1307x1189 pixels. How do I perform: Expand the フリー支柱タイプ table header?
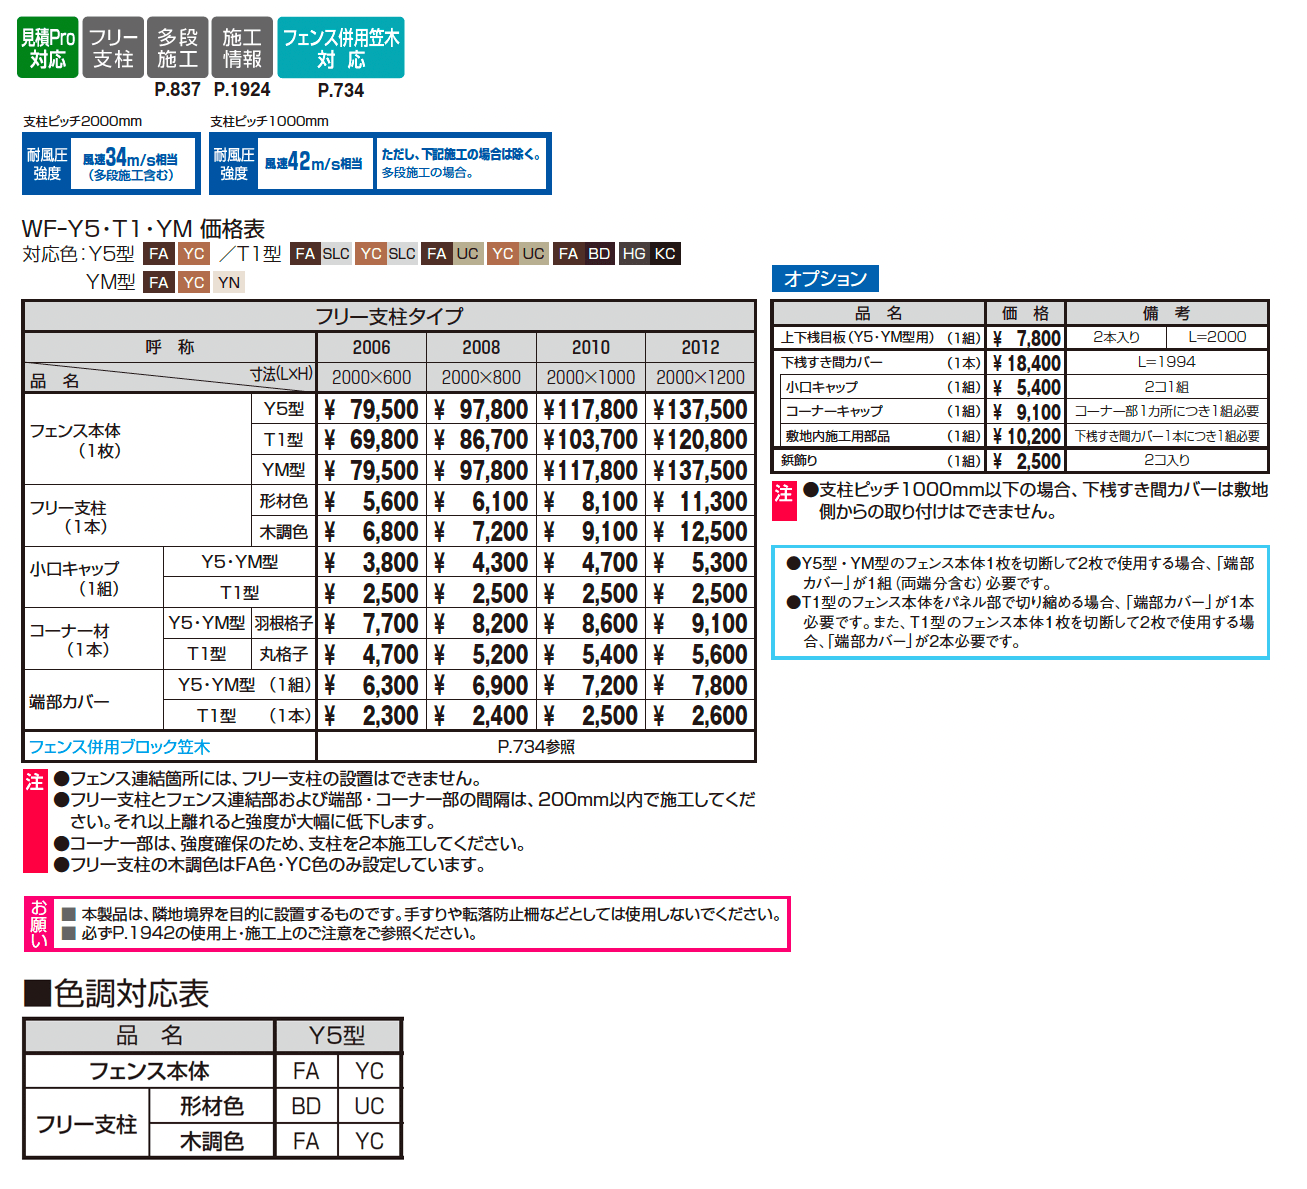pyautogui.click(x=389, y=315)
